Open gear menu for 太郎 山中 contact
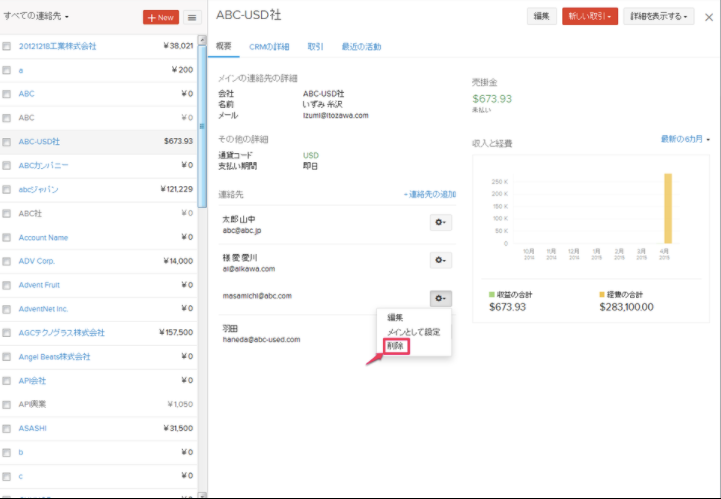 440,222
